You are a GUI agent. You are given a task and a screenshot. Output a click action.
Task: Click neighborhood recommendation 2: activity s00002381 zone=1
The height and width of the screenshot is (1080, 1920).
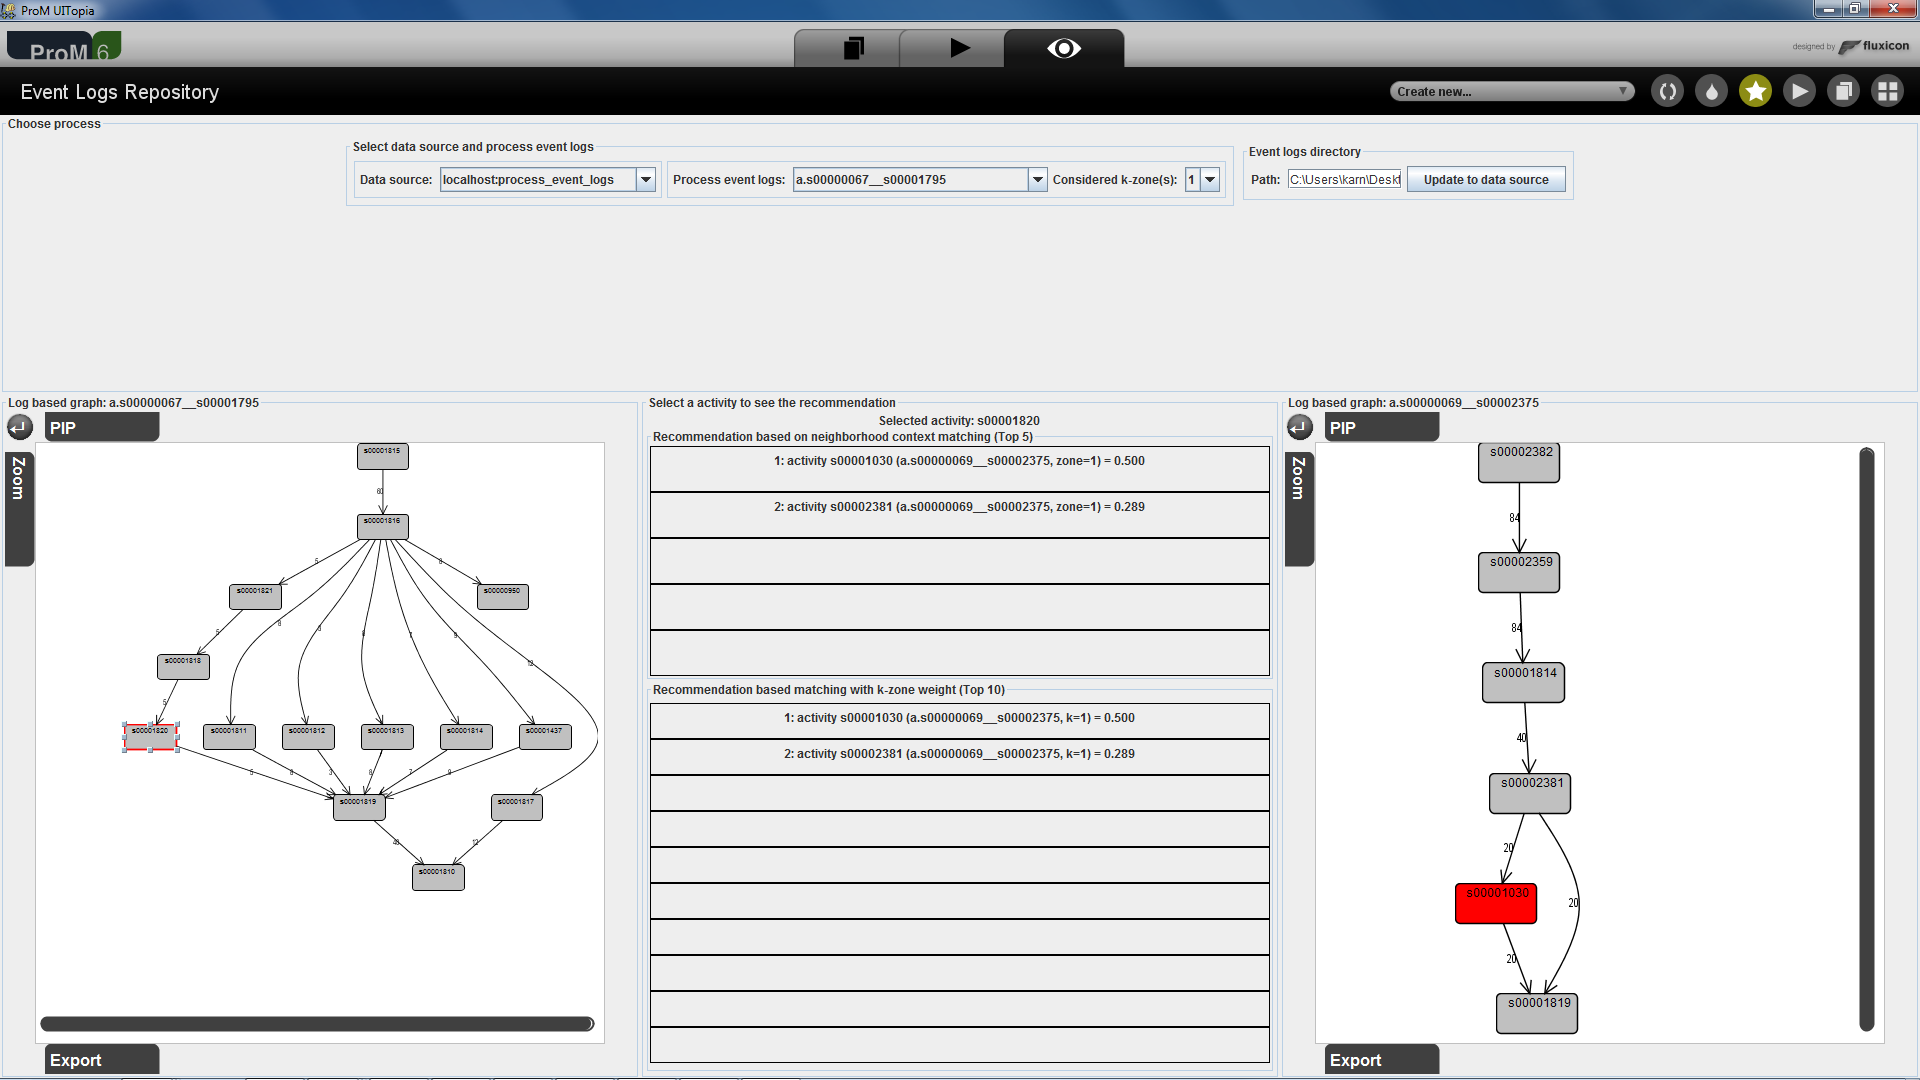[959, 515]
